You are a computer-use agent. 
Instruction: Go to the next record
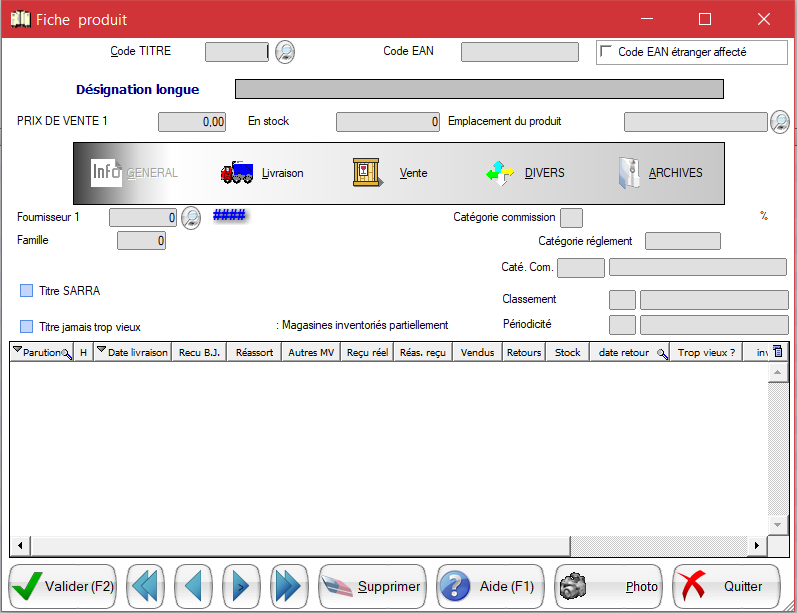tap(241, 586)
